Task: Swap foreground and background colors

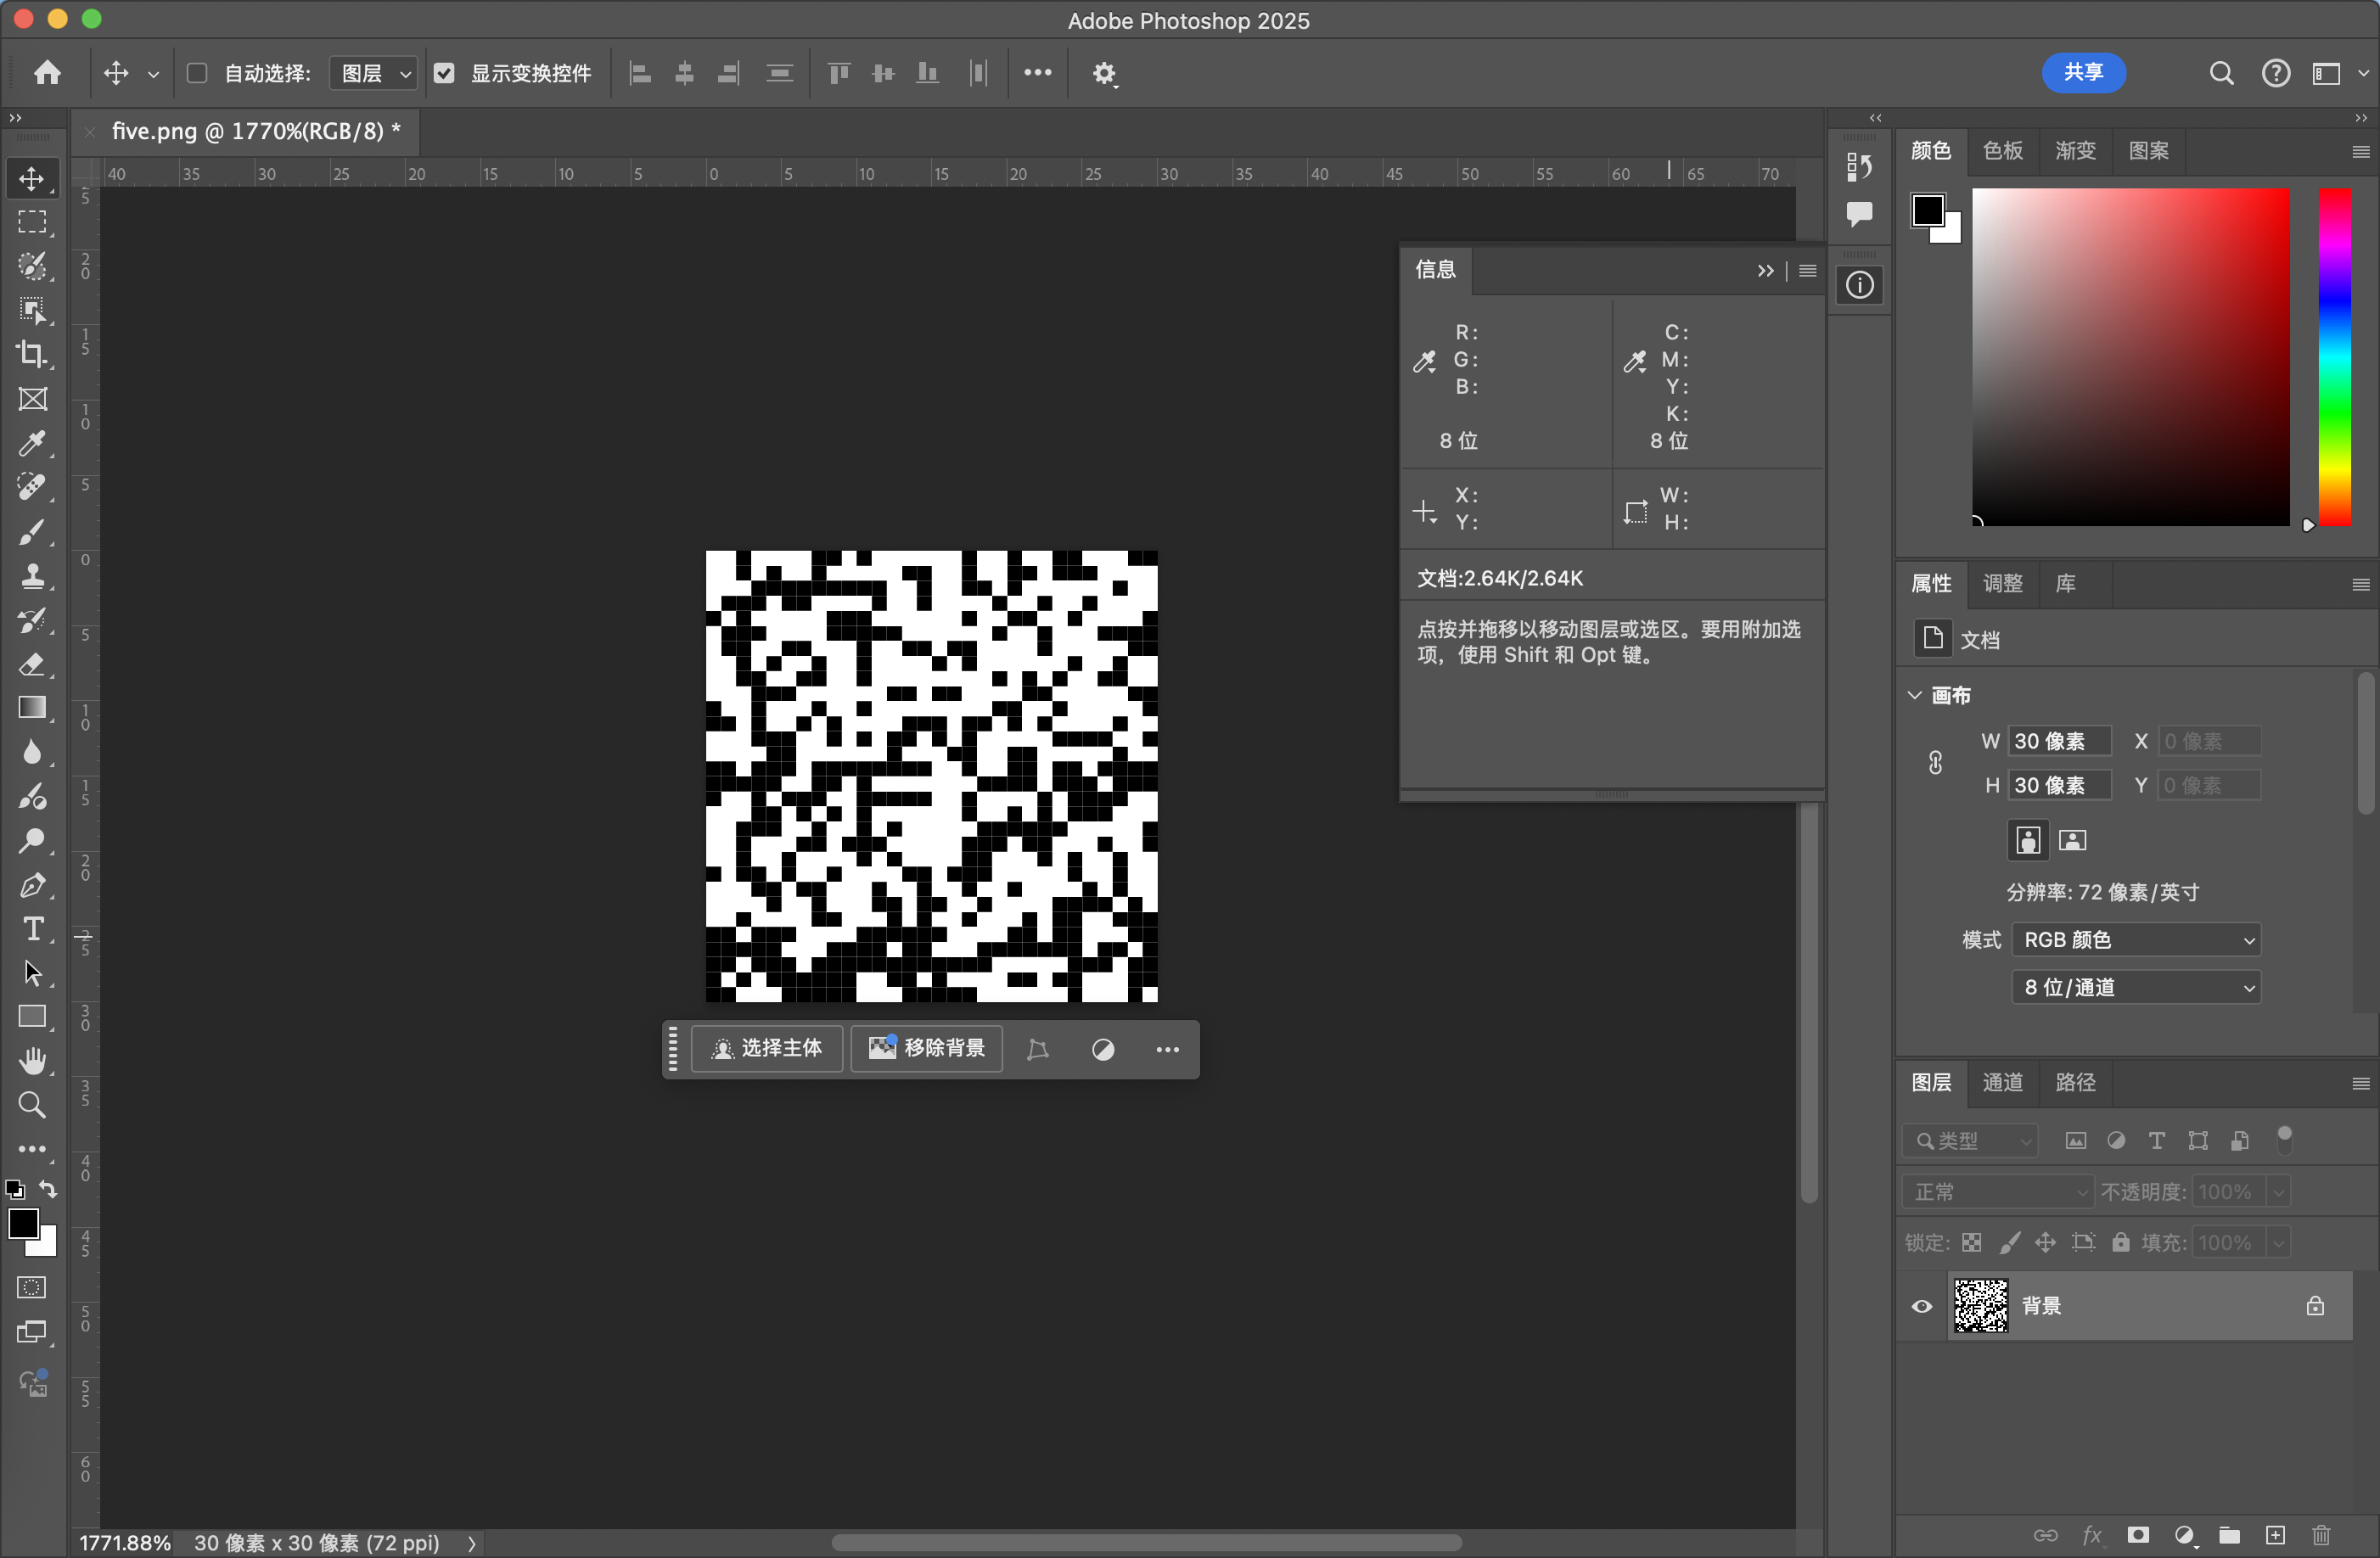Action: pyautogui.click(x=48, y=1189)
